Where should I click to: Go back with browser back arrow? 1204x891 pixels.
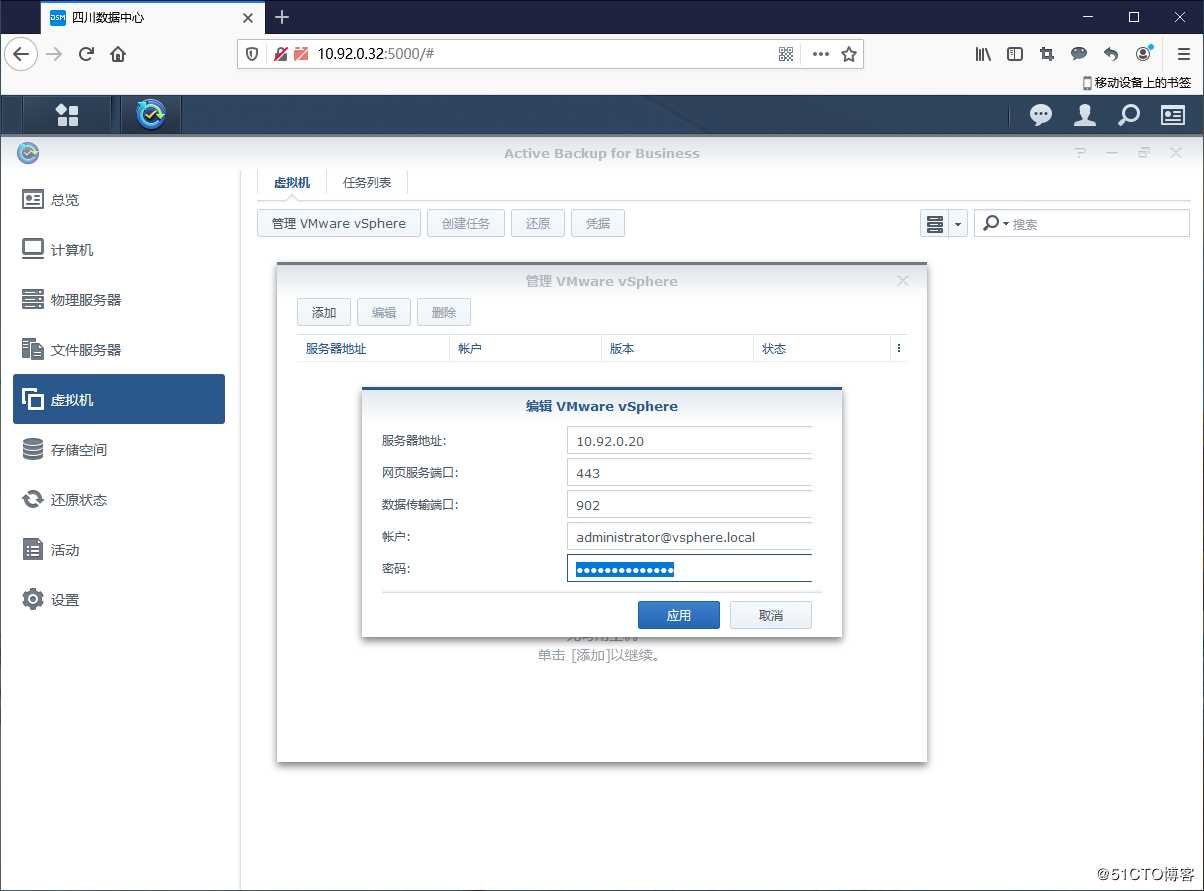click(21, 54)
